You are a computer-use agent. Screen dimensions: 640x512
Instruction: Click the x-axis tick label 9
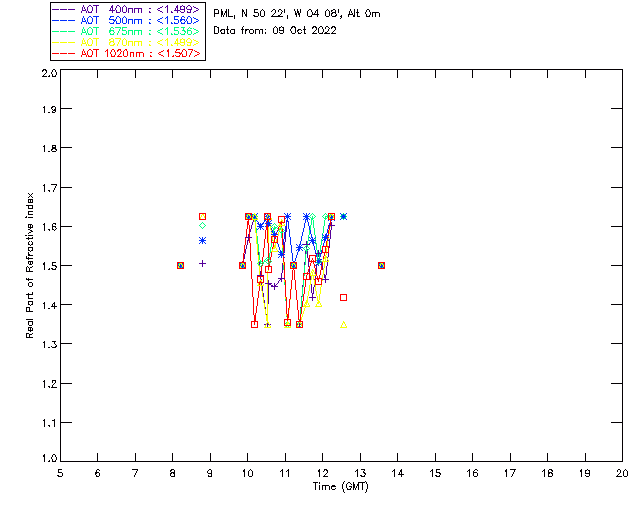click(x=210, y=473)
